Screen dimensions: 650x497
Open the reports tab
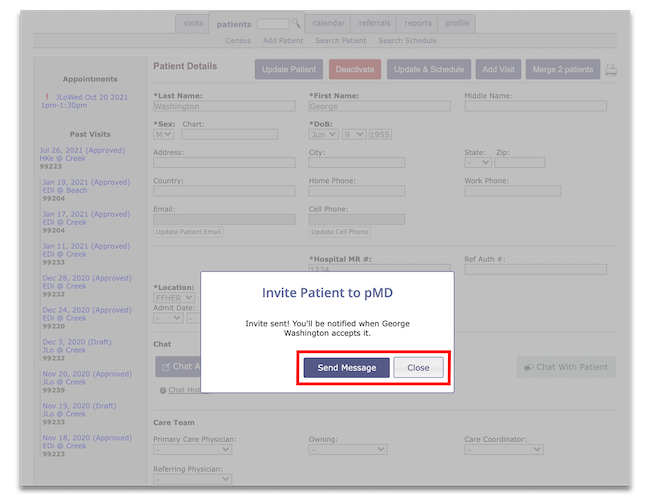[x=418, y=23]
